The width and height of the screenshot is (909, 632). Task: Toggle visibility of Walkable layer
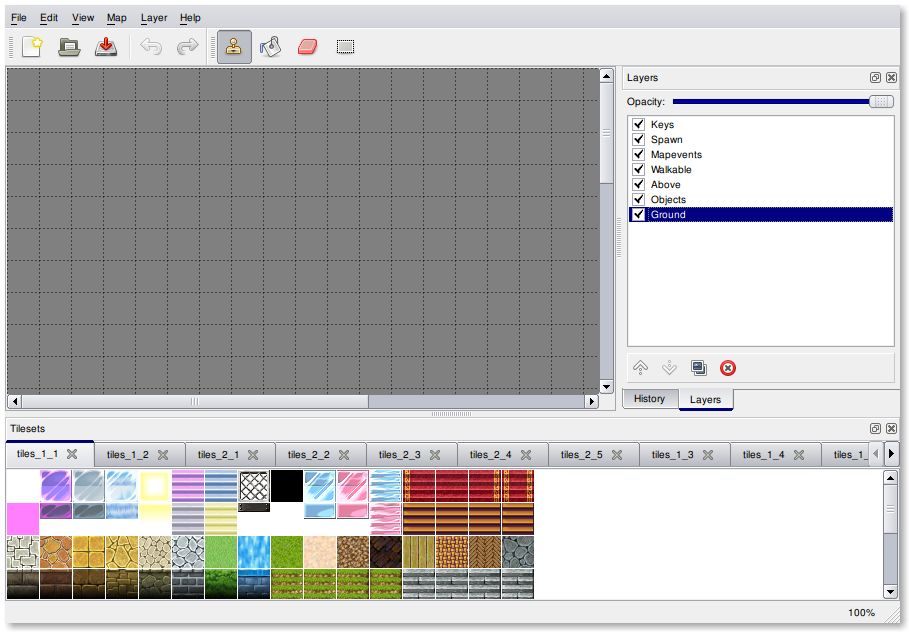tap(639, 170)
